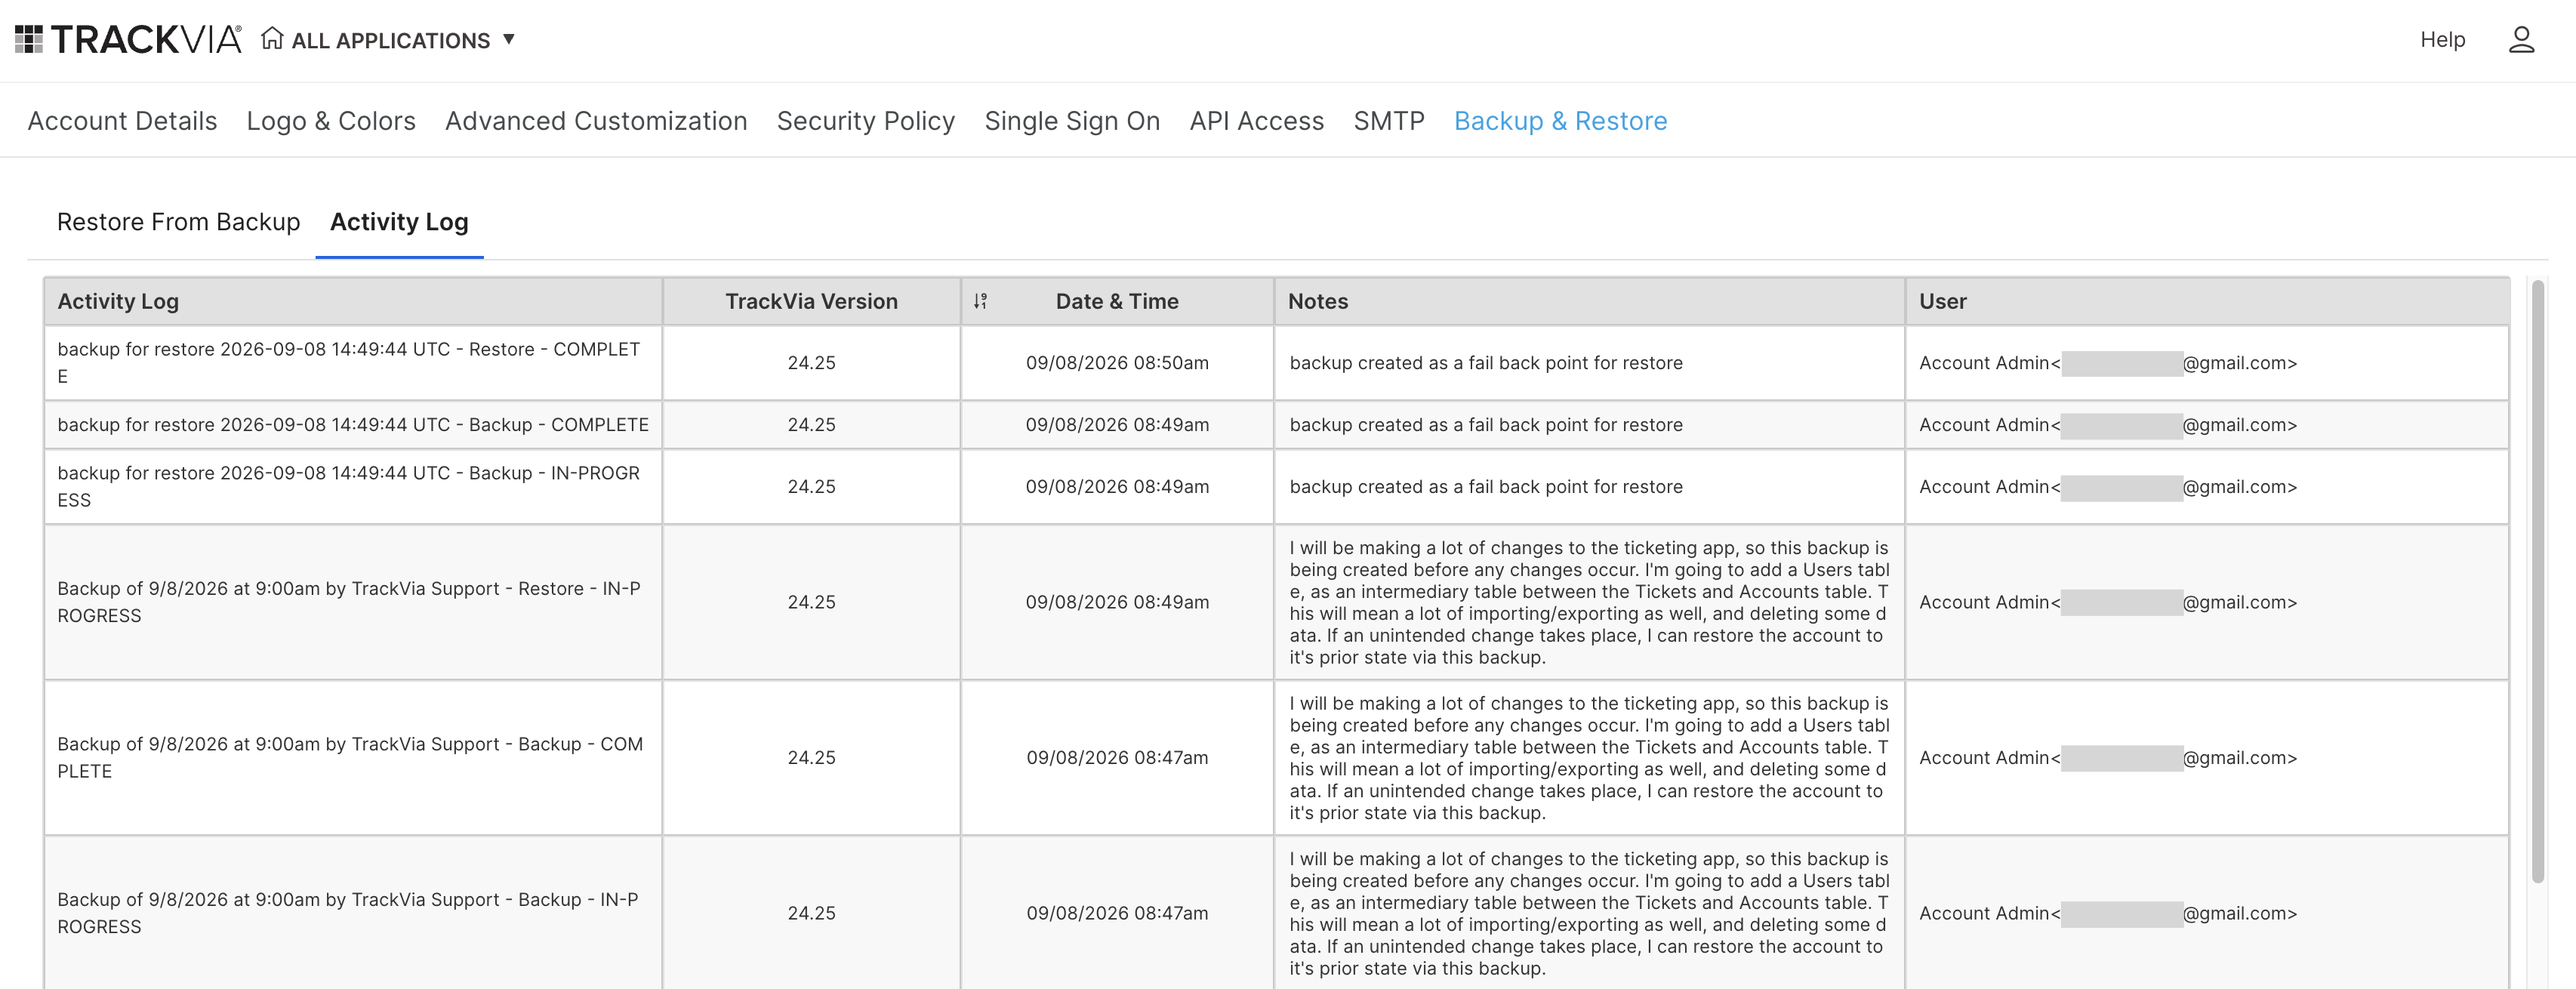Click the date cell in the 'Backup - COMPLETE' 14:49:44 row

(1117, 425)
